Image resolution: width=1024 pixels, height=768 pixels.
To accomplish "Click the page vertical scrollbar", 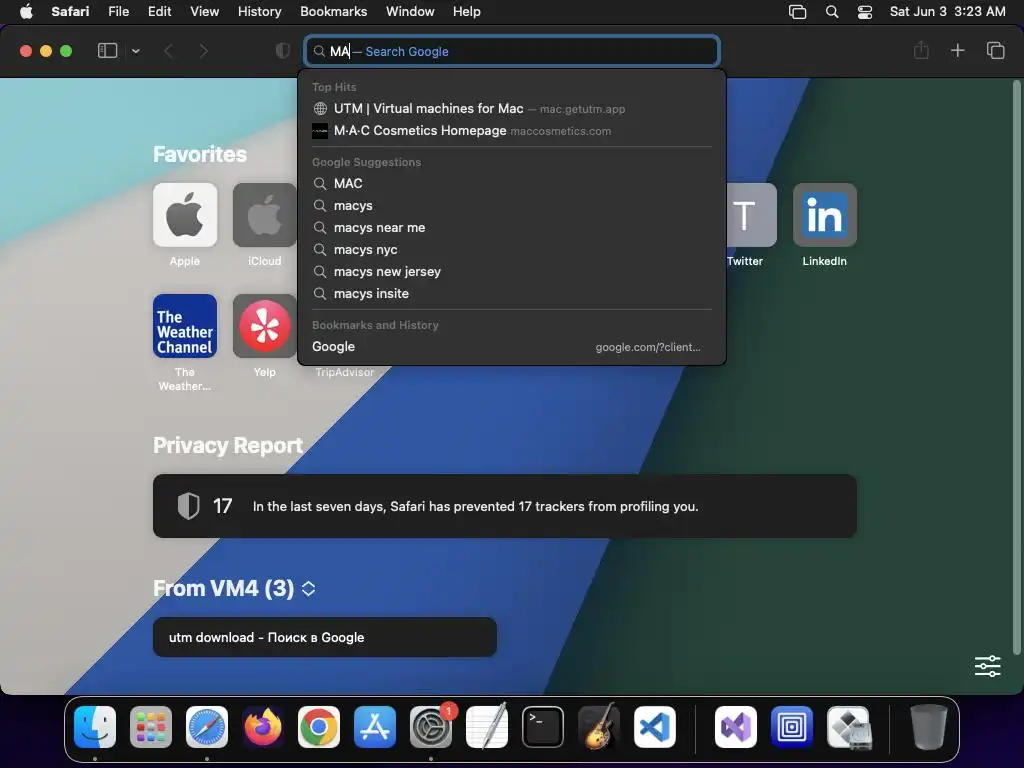I will 1016,366.
